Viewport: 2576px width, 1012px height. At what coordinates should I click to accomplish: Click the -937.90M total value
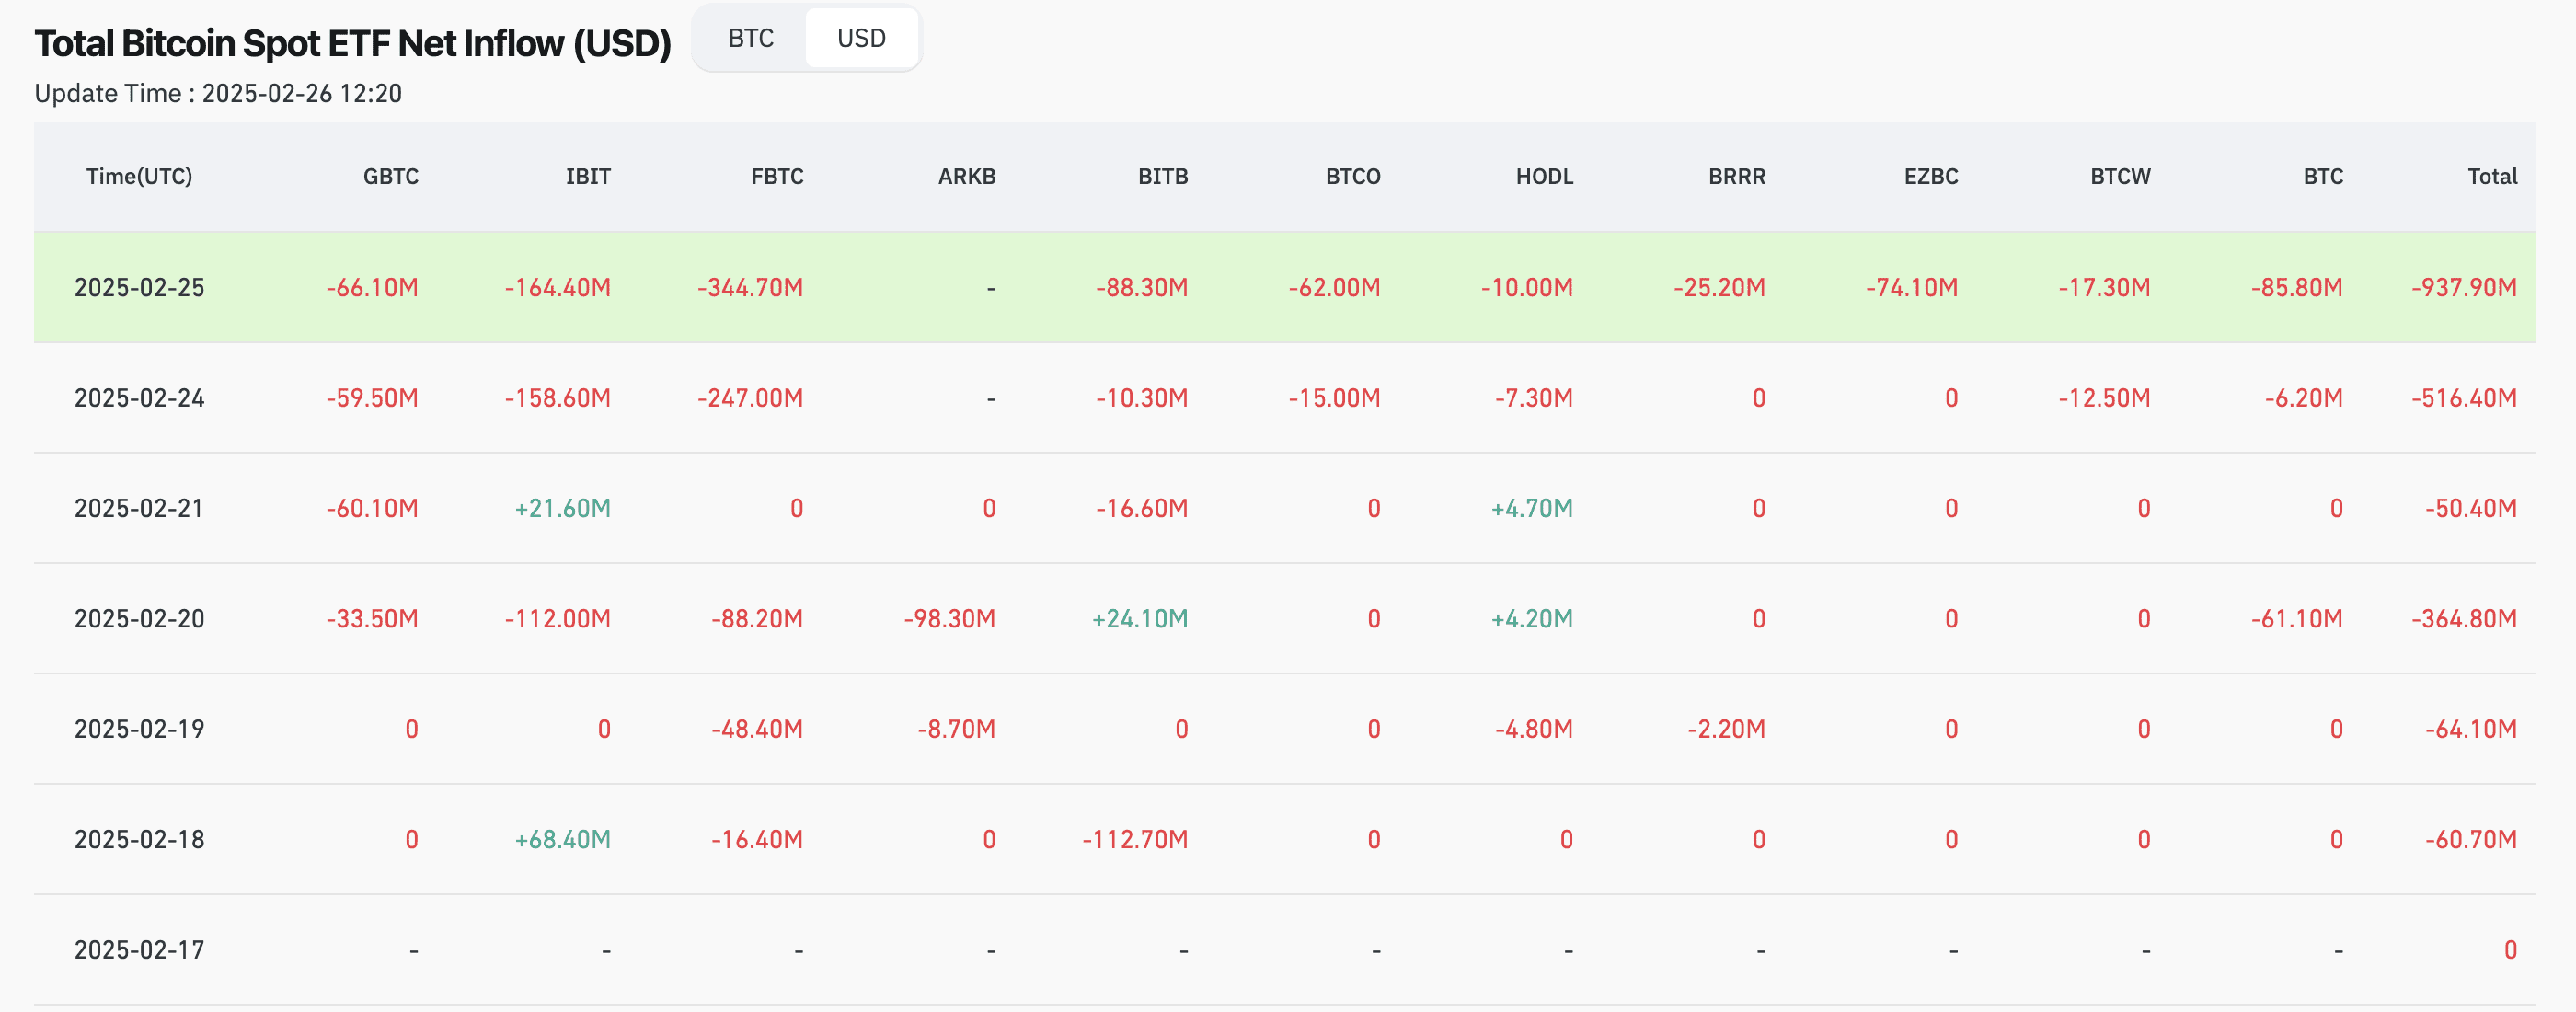pyautogui.click(x=2464, y=288)
